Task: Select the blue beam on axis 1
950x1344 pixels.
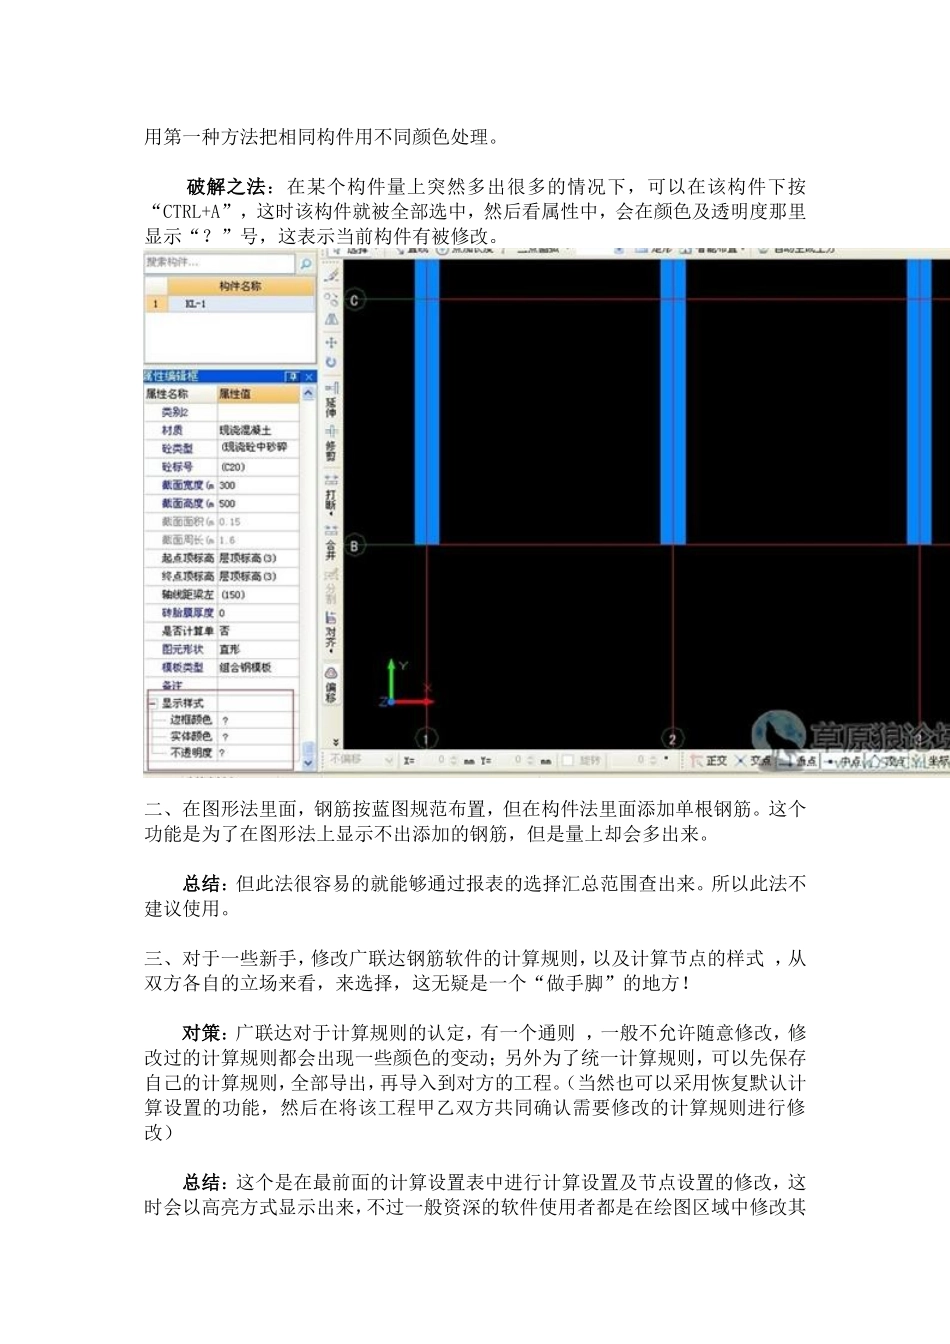Action: click(x=427, y=402)
